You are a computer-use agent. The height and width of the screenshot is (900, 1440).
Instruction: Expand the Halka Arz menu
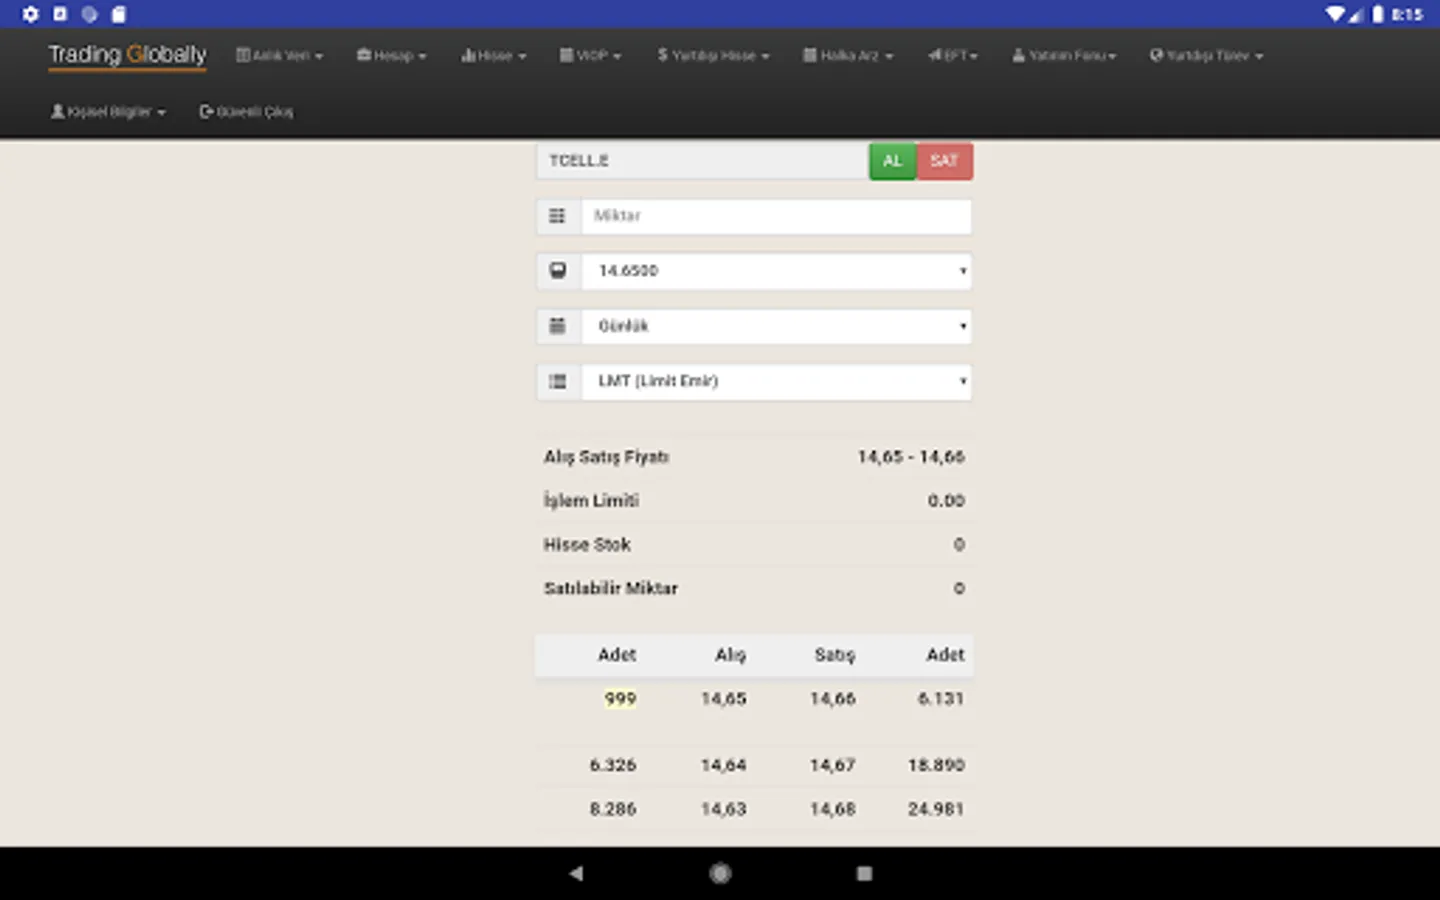click(849, 56)
